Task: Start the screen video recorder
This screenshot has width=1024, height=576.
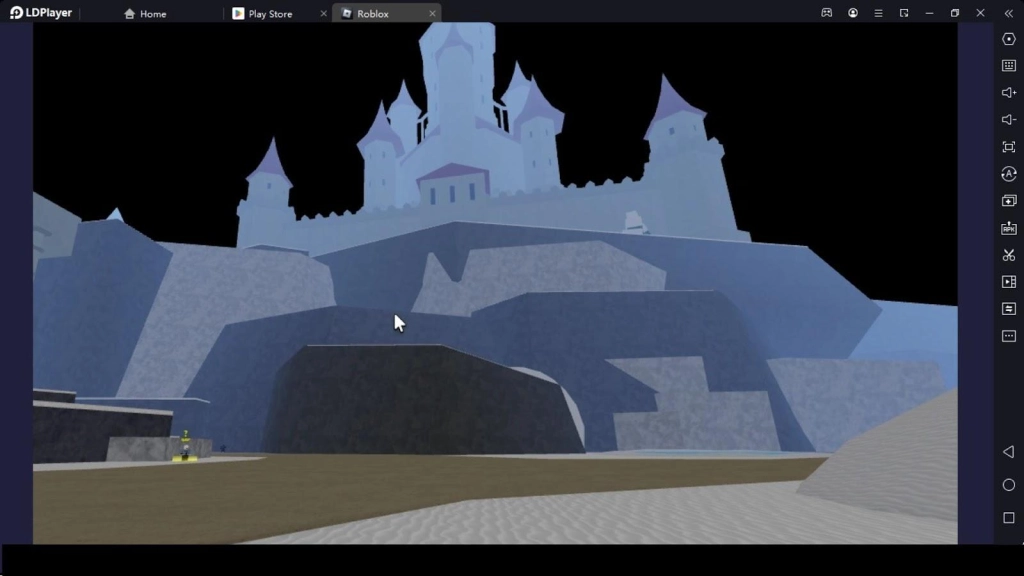Action: point(1008,281)
